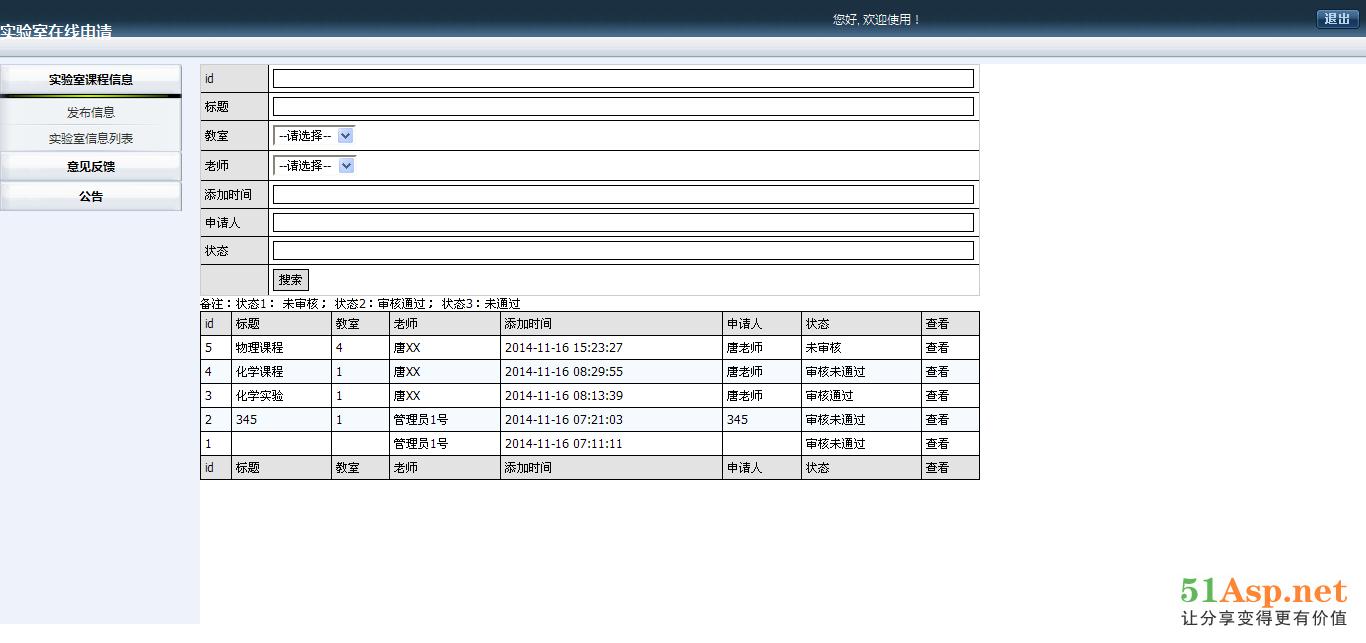1366x643 pixels.
Task: Expand the 意见反馈 sidebar menu
Action: (91, 167)
